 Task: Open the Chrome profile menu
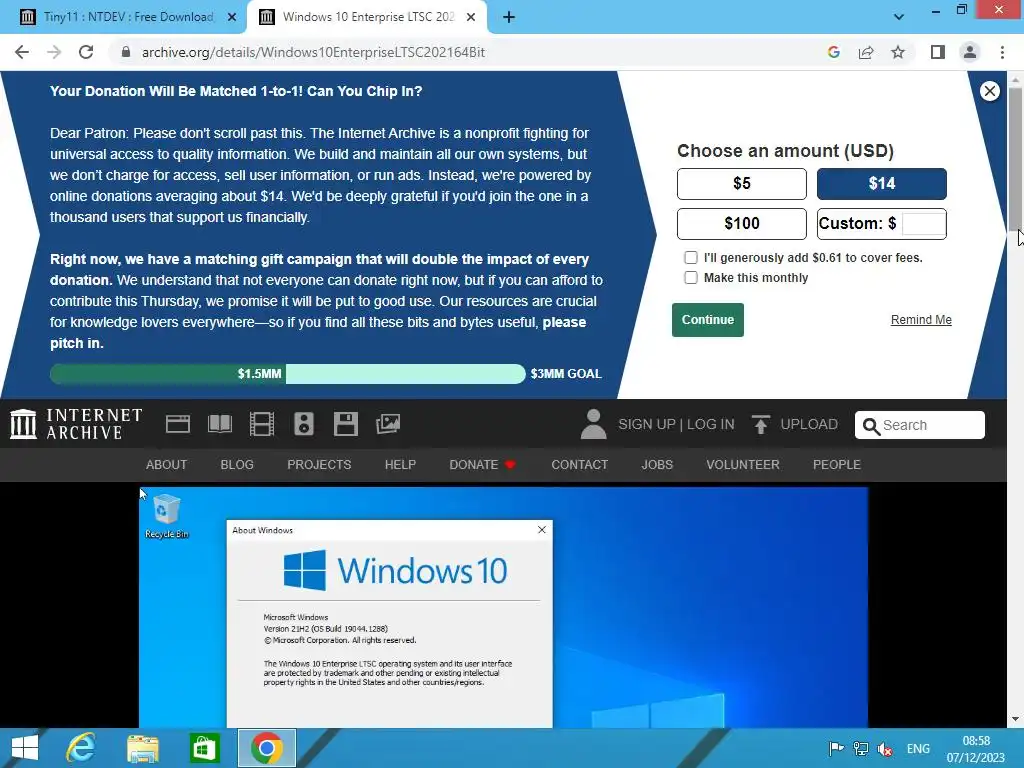970,52
